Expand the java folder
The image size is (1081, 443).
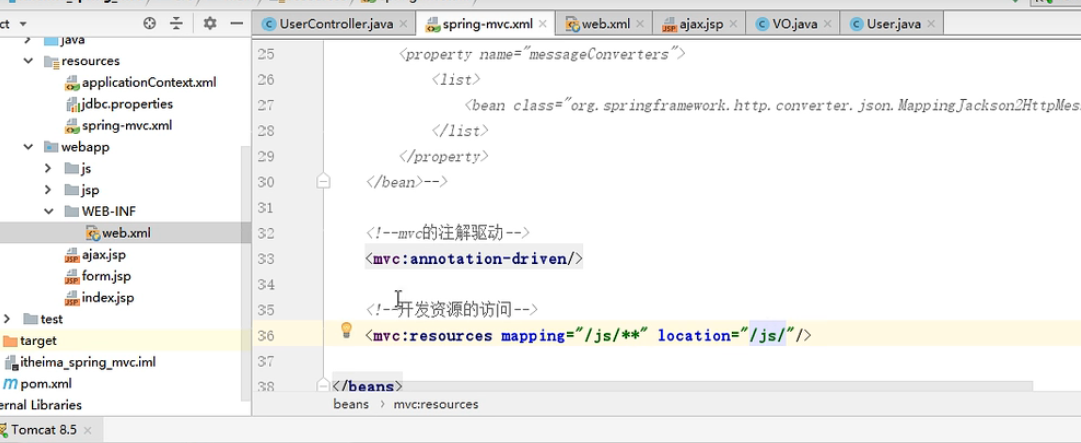click(28, 40)
